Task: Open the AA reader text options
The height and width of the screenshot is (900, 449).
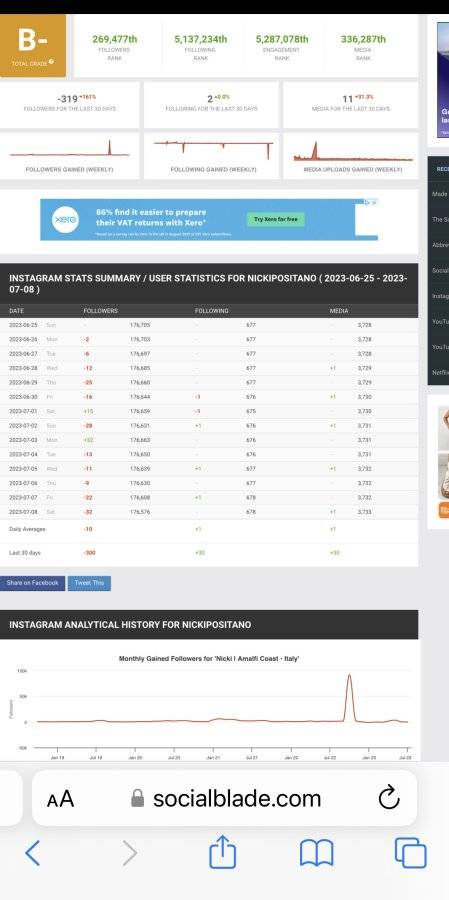Action: [60, 798]
